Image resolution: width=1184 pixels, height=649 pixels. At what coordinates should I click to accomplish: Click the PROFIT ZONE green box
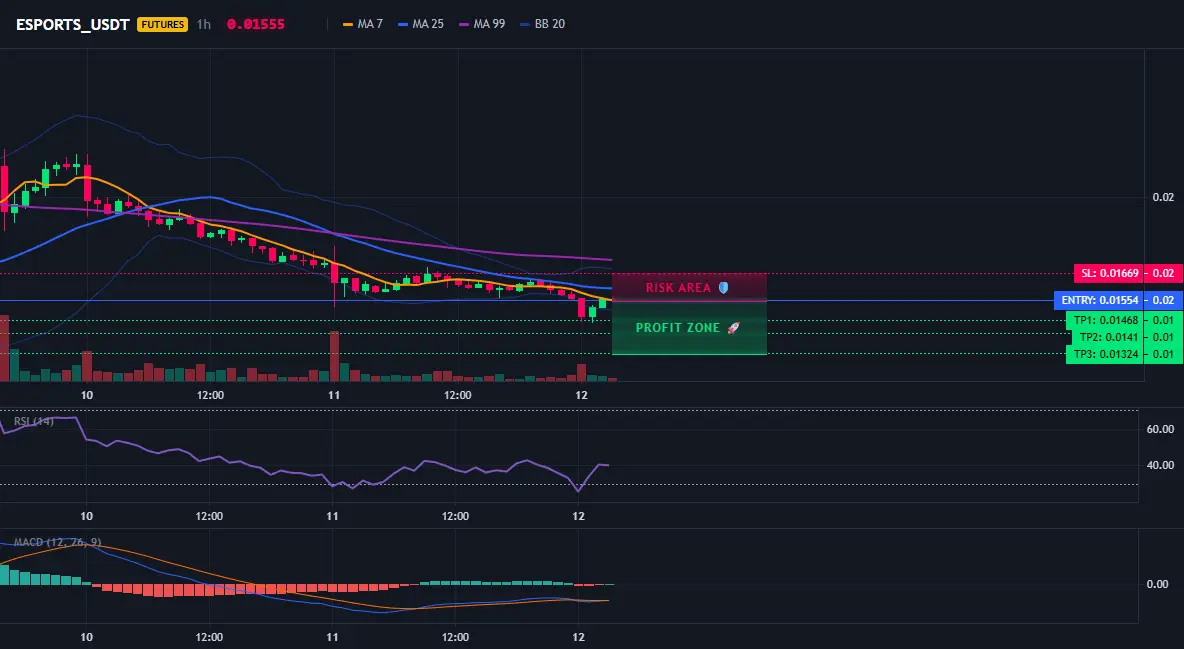[689, 328]
